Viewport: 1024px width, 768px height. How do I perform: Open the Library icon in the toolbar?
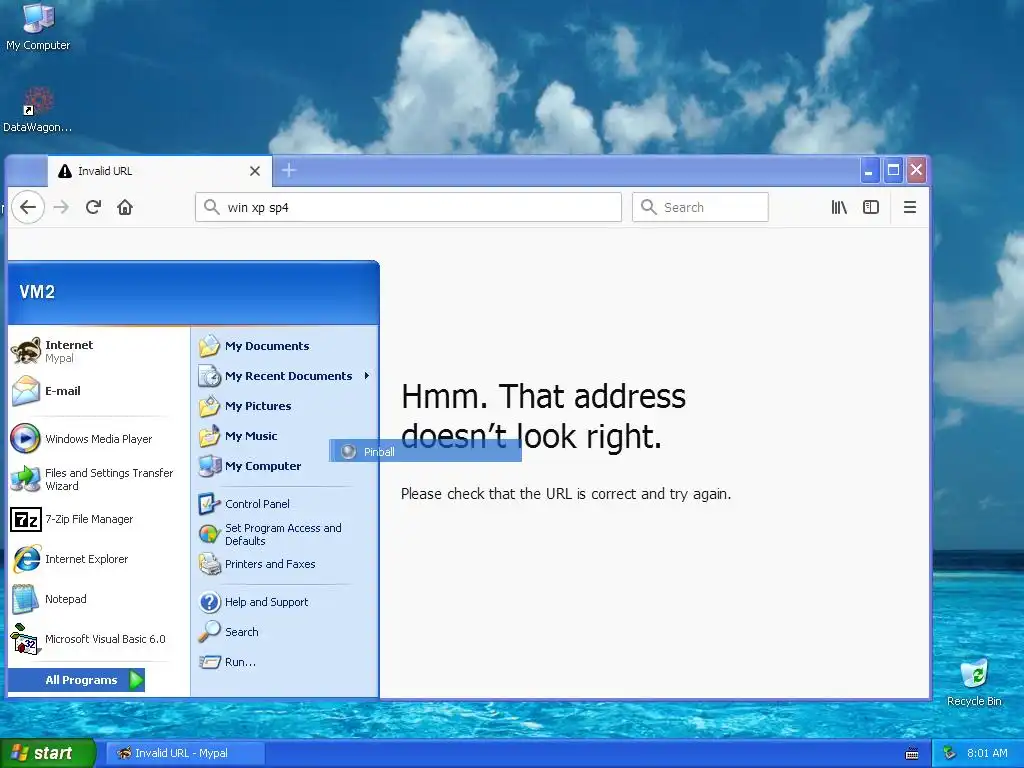click(839, 207)
